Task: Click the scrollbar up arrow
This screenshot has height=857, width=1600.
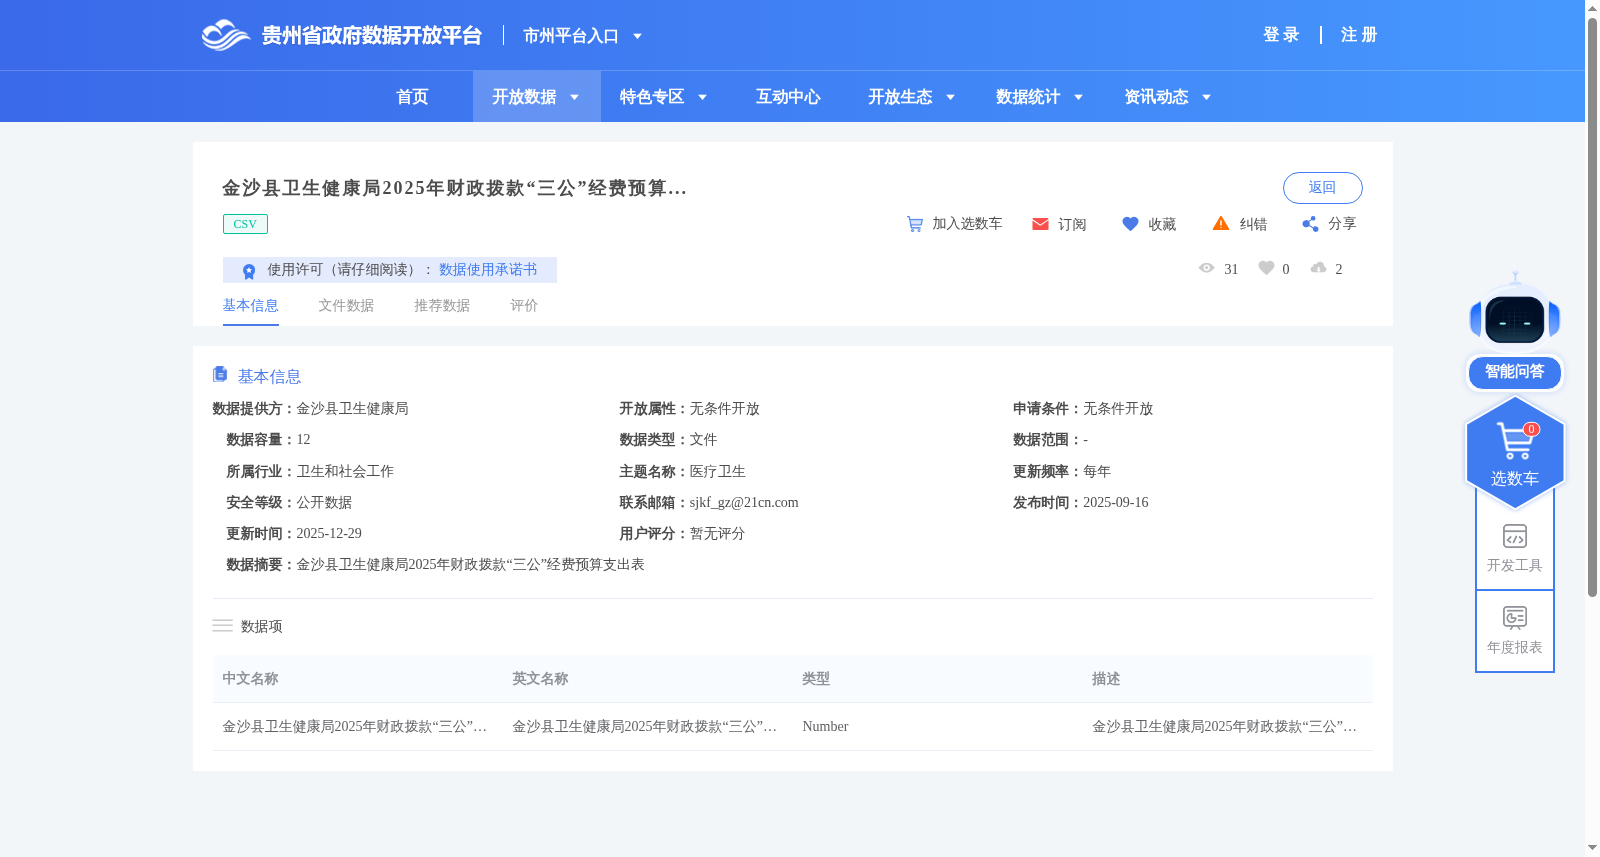Action: click(1592, 8)
